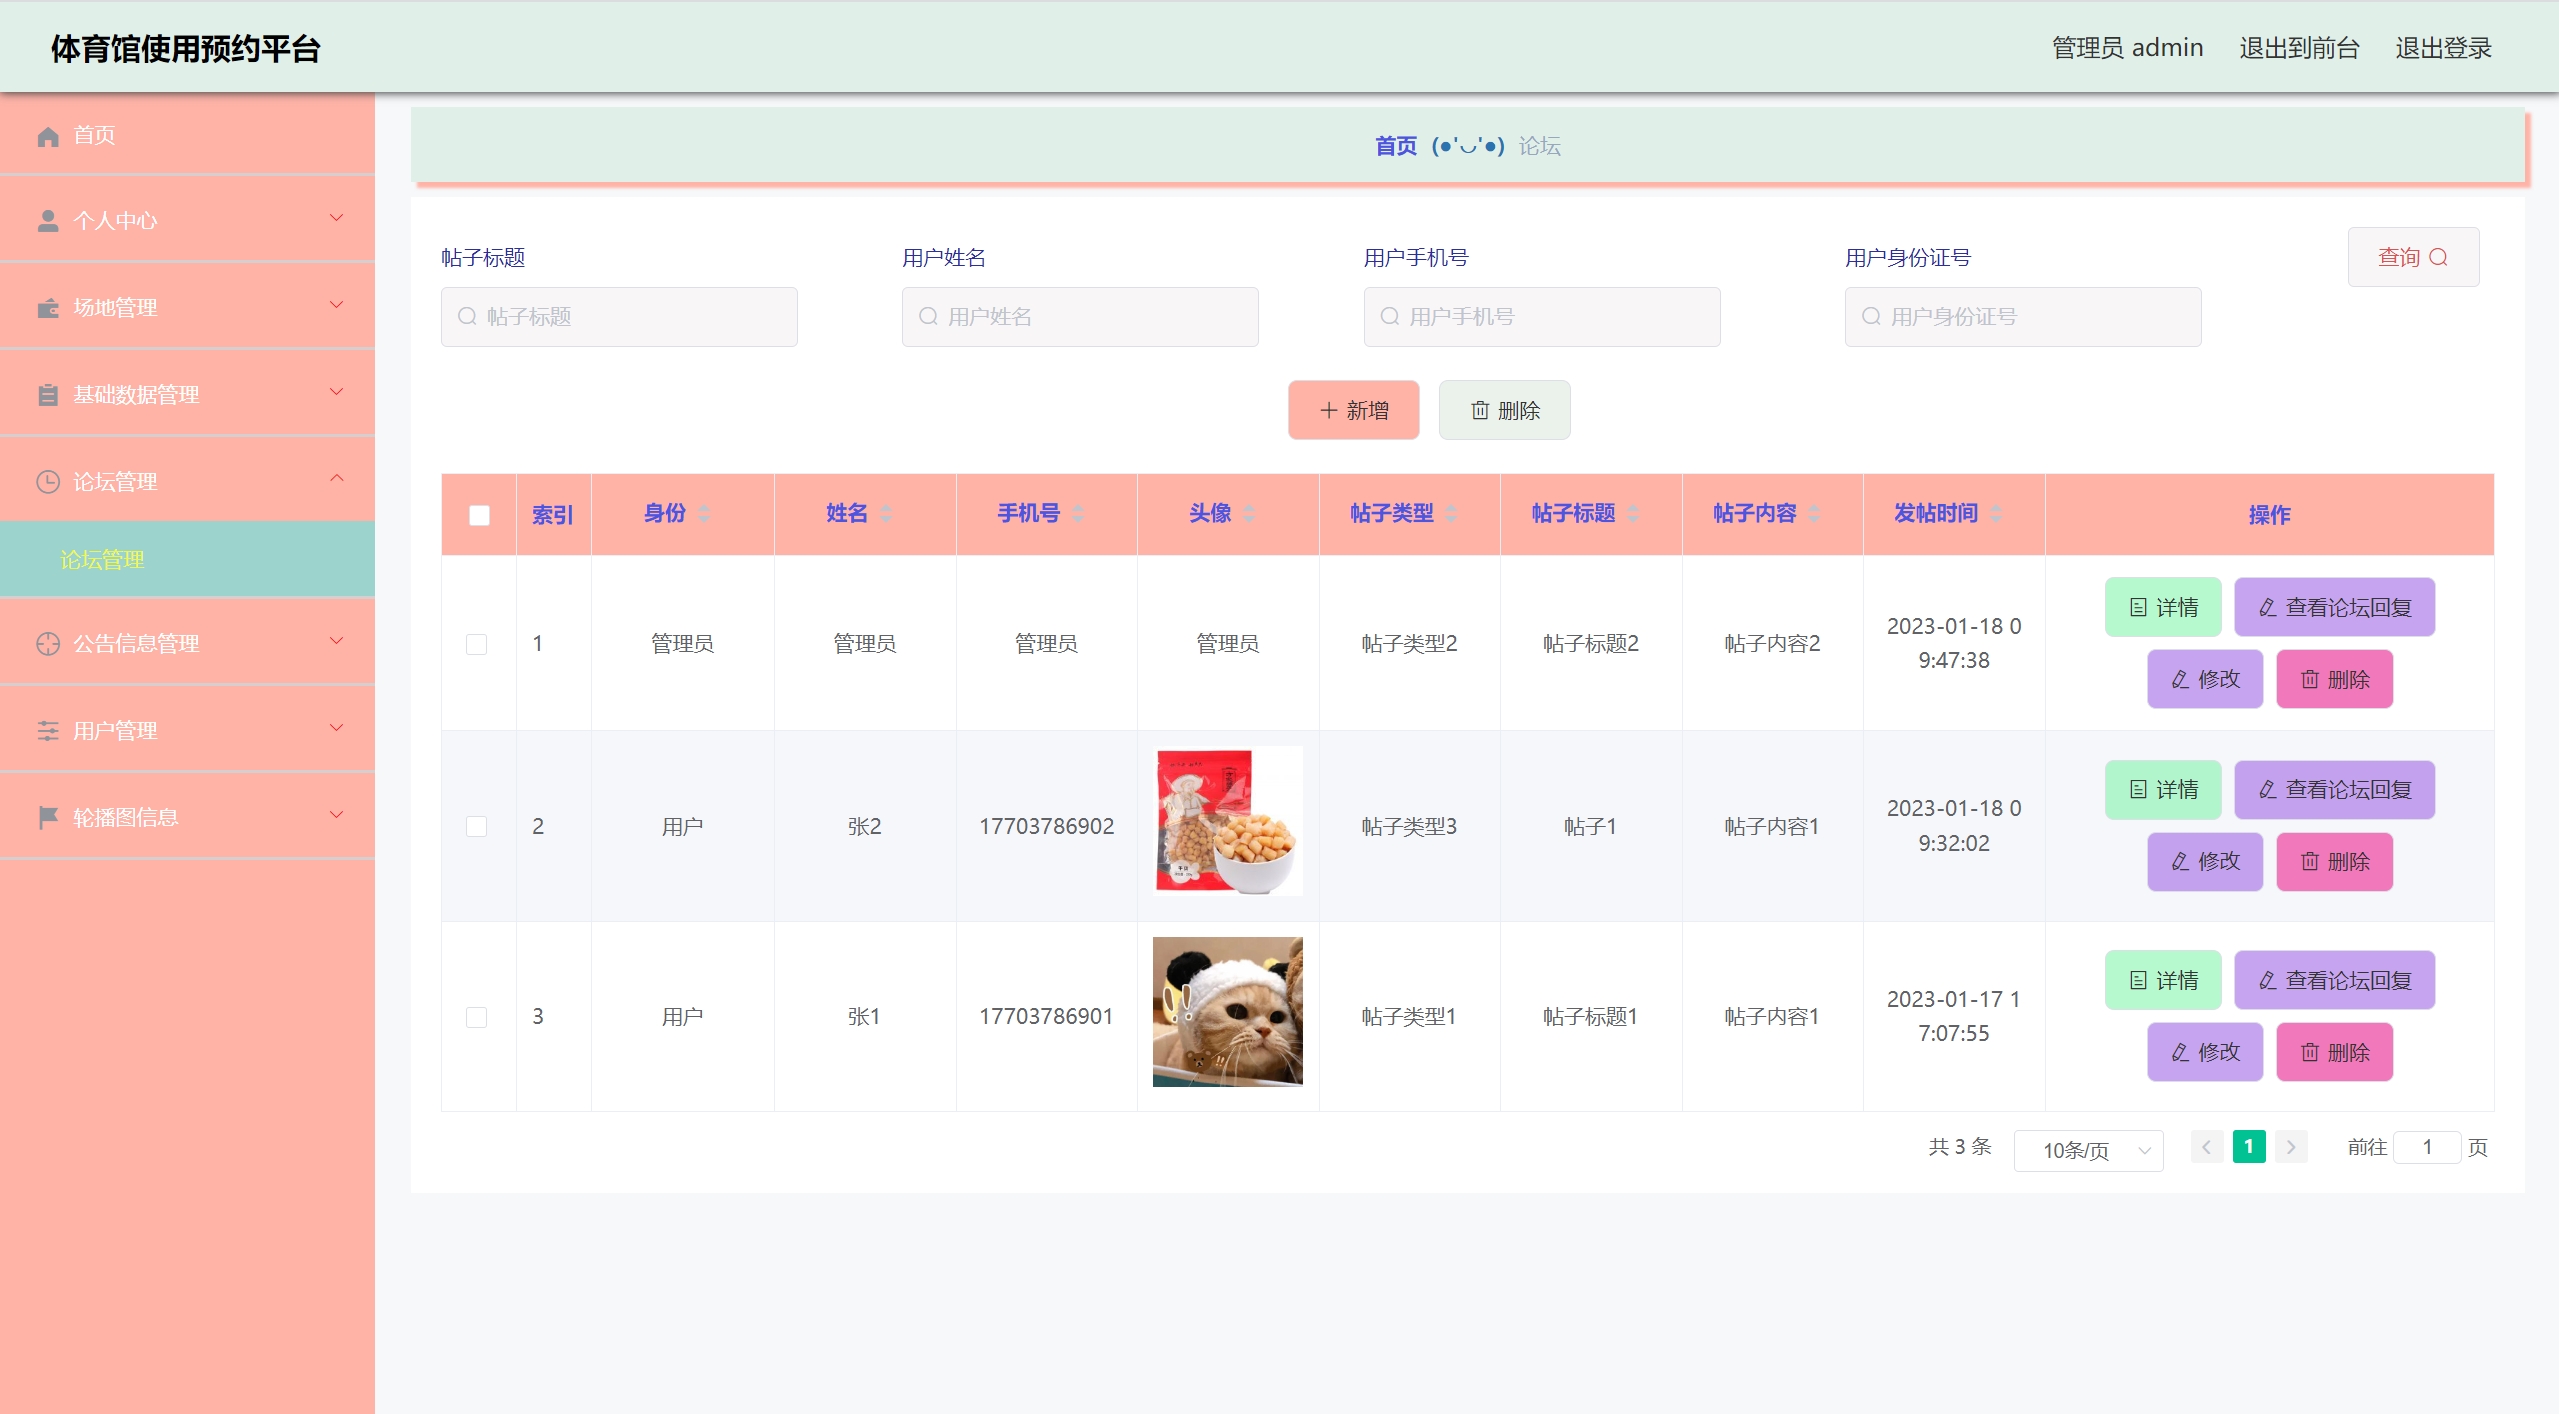Viewport: 2559px width, 1414px height.
Task: Click the magnifier icon in 查询 button
Action: coord(2438,258)
